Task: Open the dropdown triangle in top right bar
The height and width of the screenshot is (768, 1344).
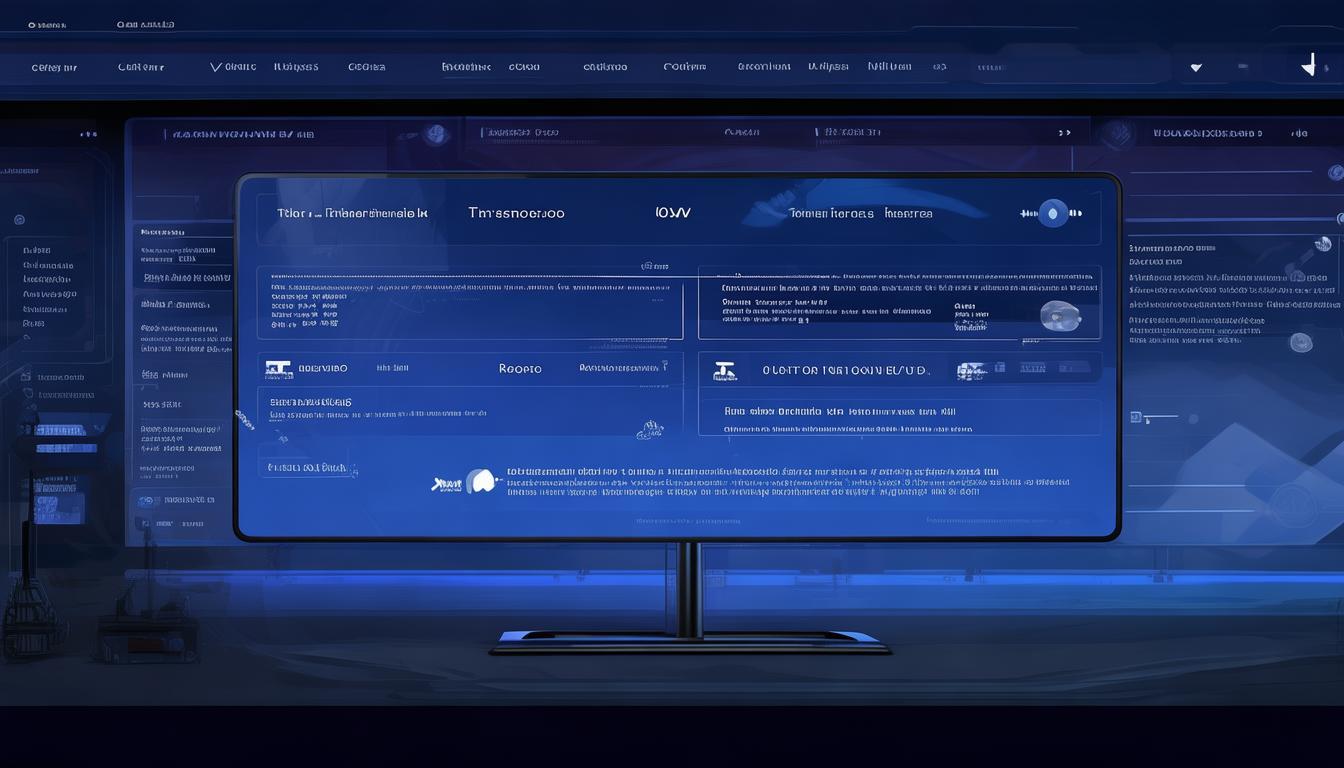Action: tap(1196, 68)
